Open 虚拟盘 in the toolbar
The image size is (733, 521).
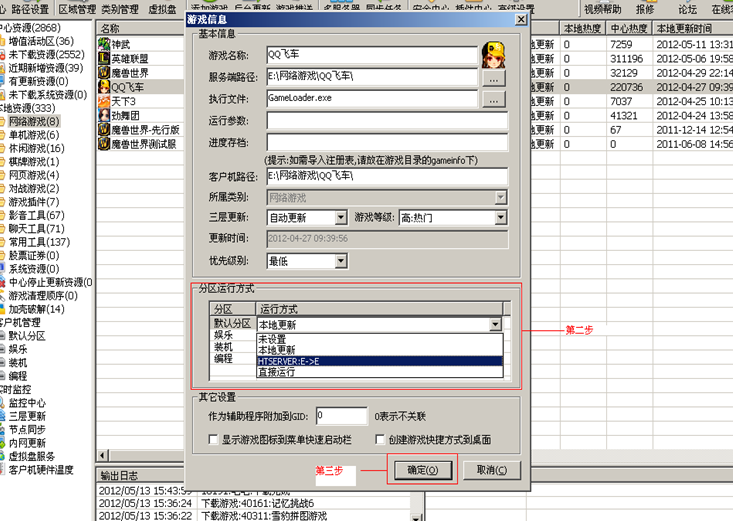click(162, 9)
